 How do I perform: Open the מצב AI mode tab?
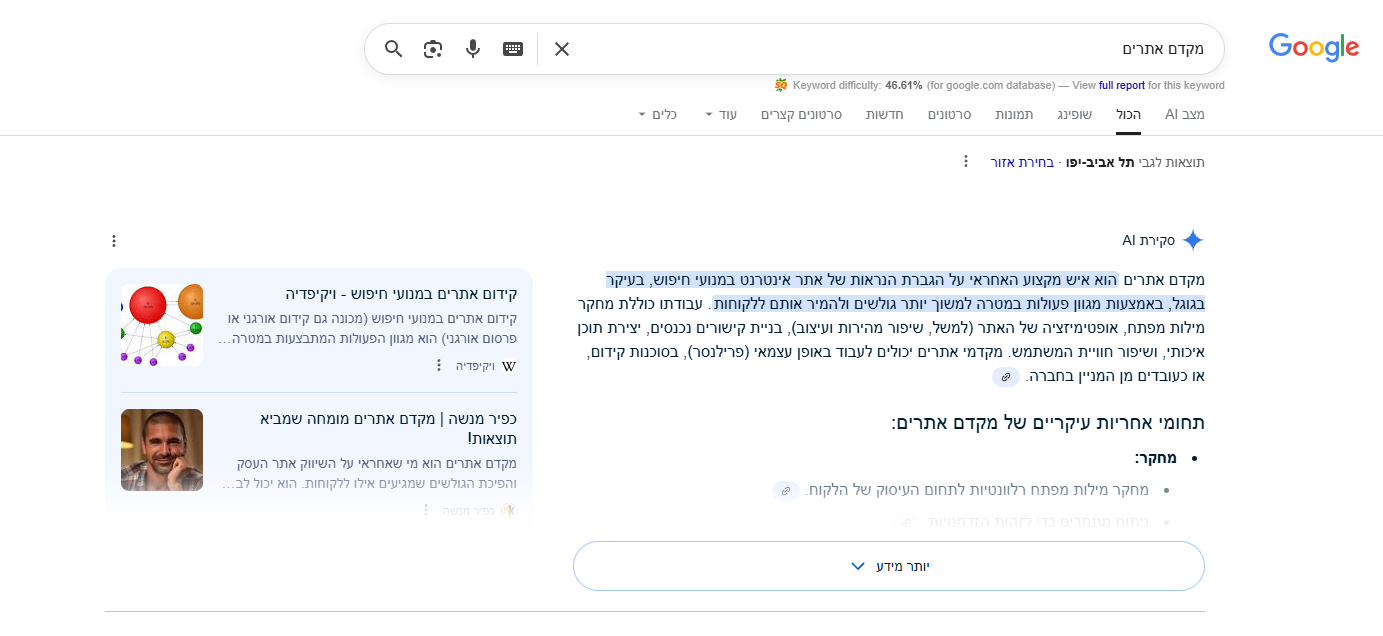[x=1184, y=115]
